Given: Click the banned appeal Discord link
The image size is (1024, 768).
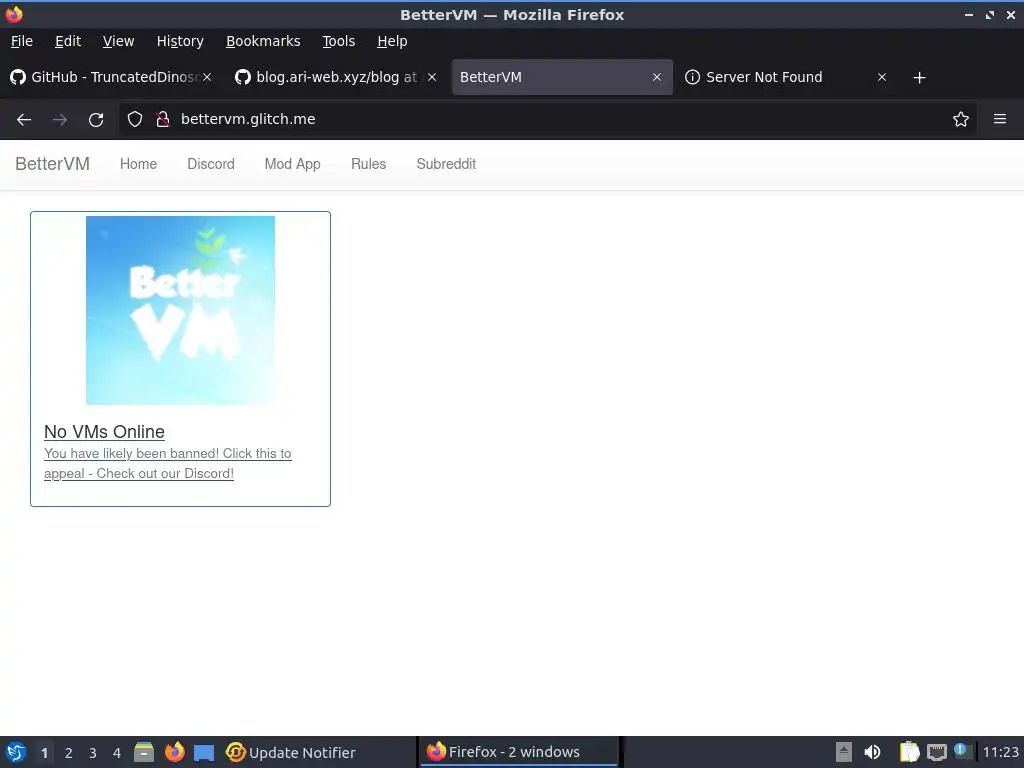Looking at the screenshot, I should pos(168,463).
